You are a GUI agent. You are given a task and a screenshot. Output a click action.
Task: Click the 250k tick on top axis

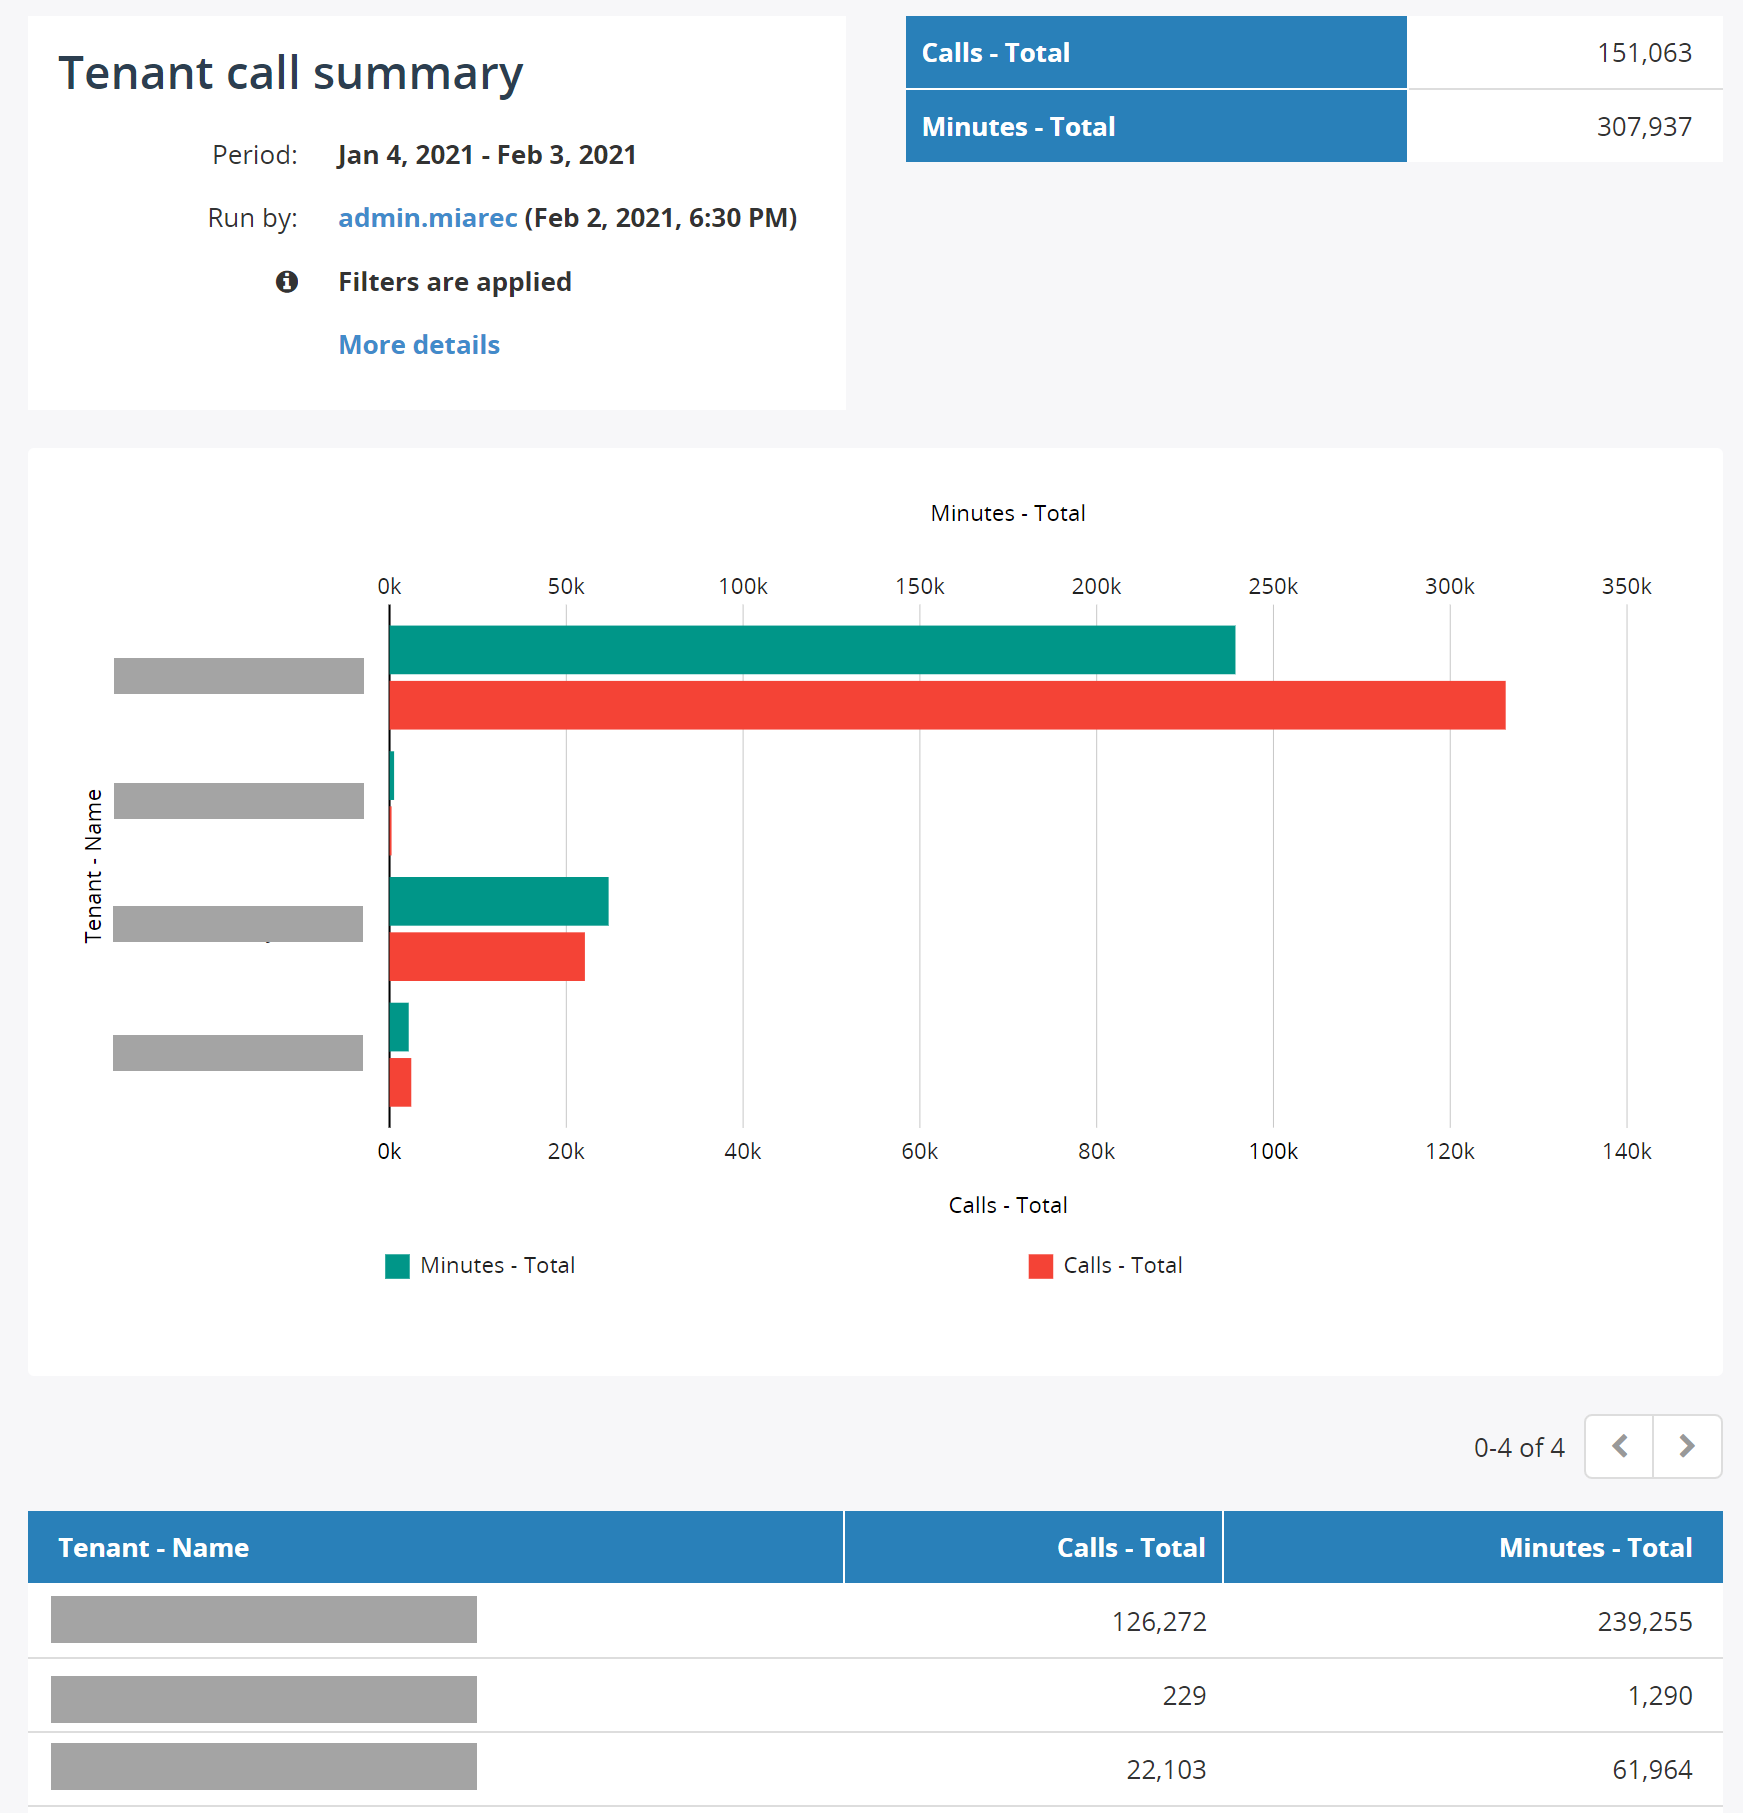pyautogui.click(x=1273, y=586)
